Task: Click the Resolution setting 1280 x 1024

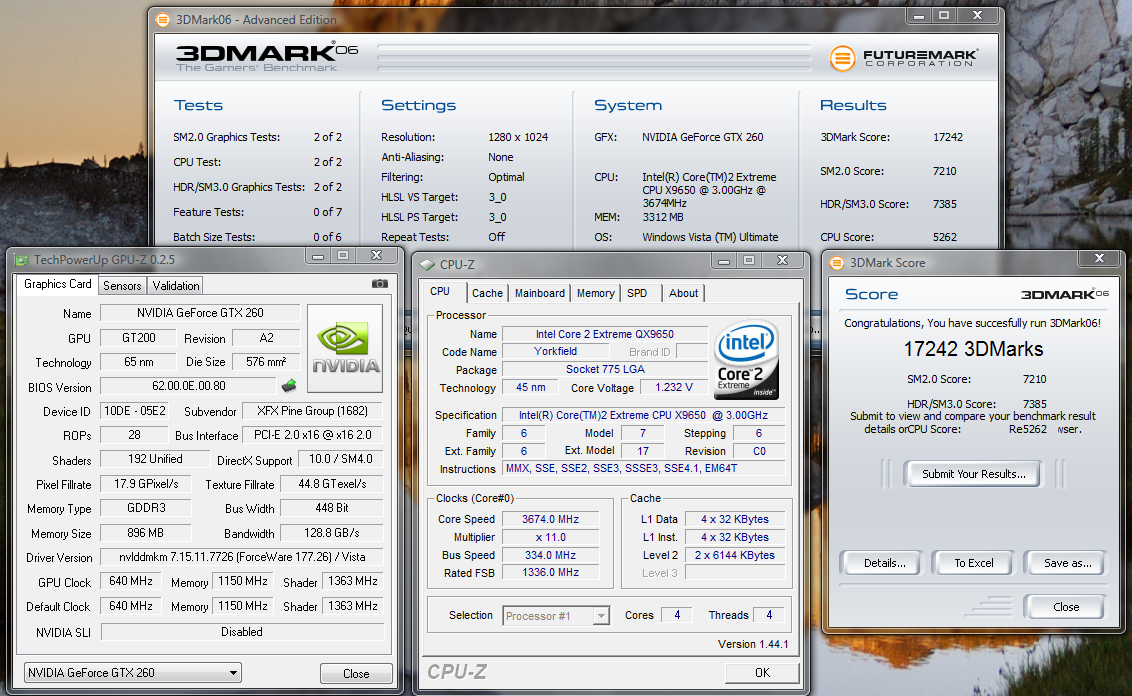Action: (518, 137)
